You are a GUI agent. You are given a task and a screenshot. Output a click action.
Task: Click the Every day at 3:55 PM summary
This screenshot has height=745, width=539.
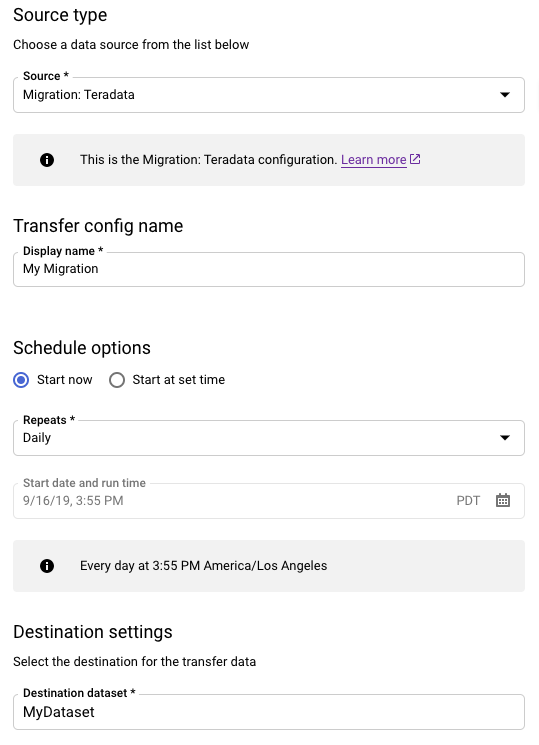point(203,565)
